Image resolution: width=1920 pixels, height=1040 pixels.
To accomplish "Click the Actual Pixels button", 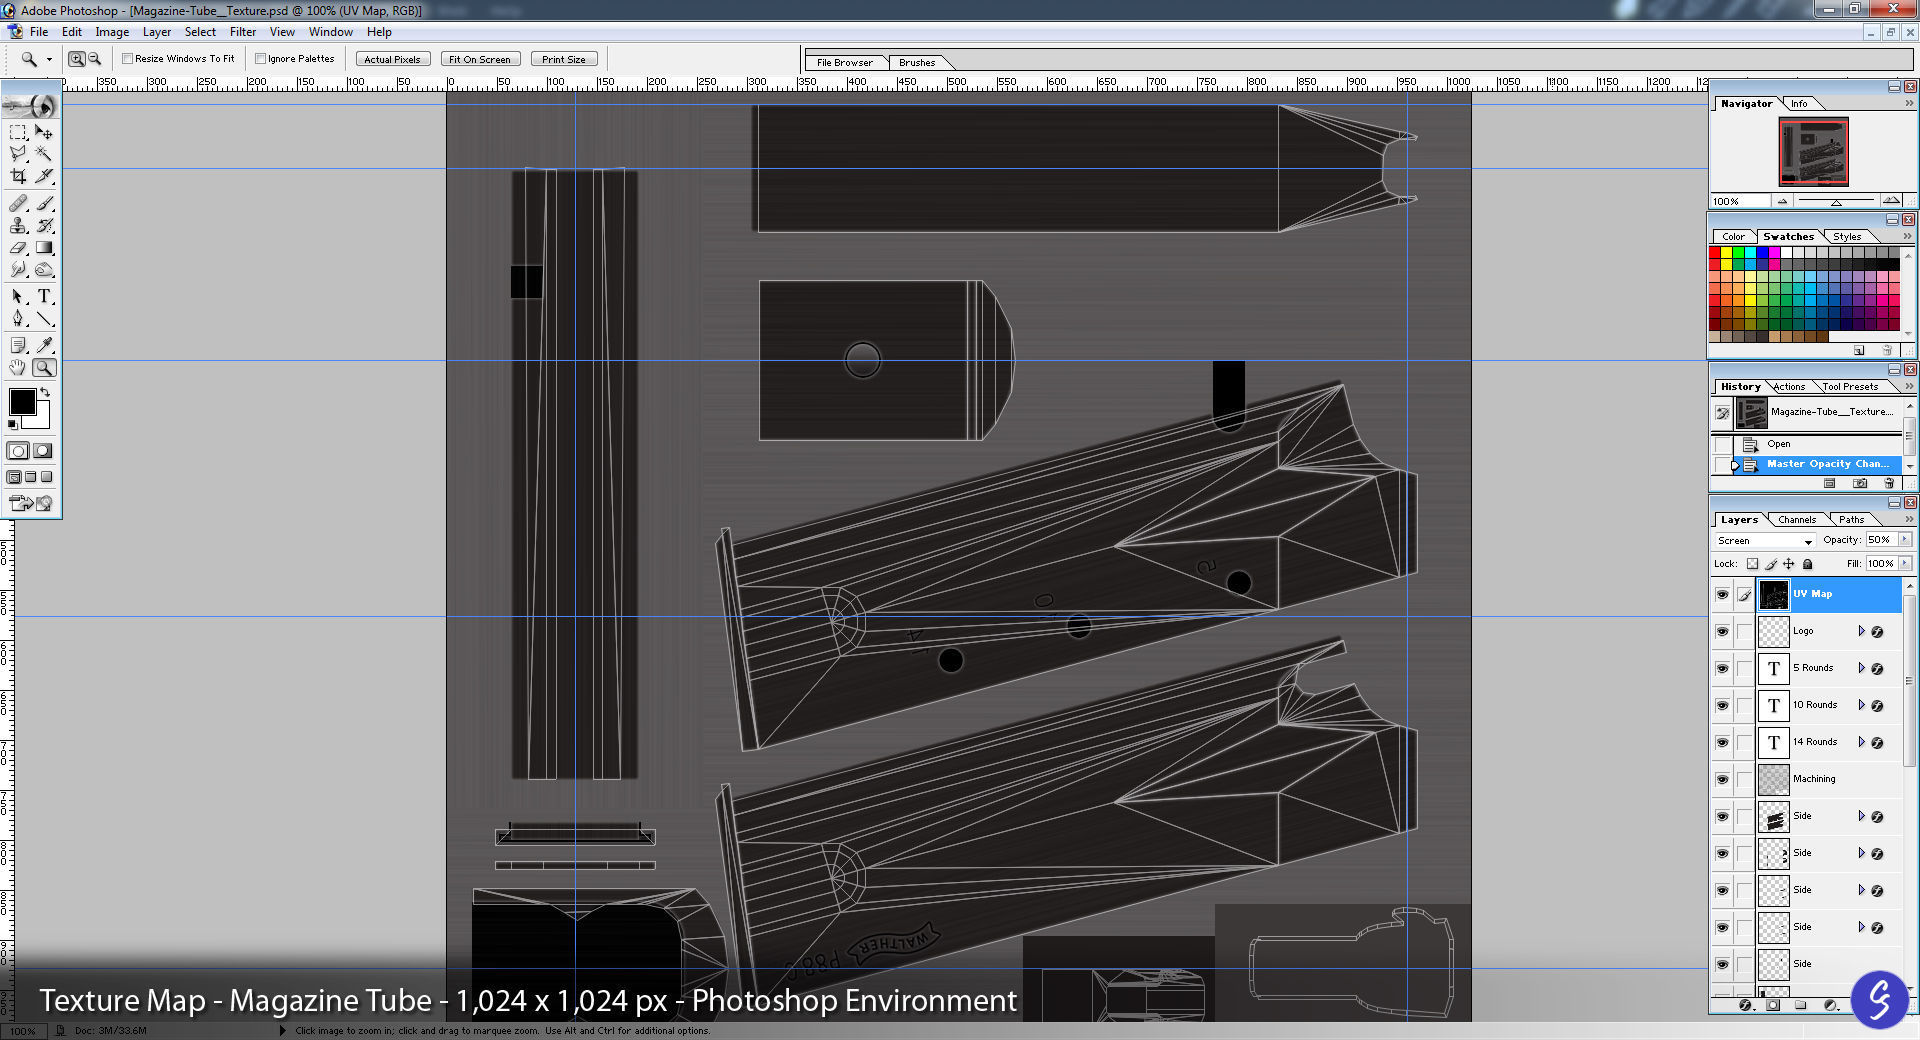I will point(393,60).
